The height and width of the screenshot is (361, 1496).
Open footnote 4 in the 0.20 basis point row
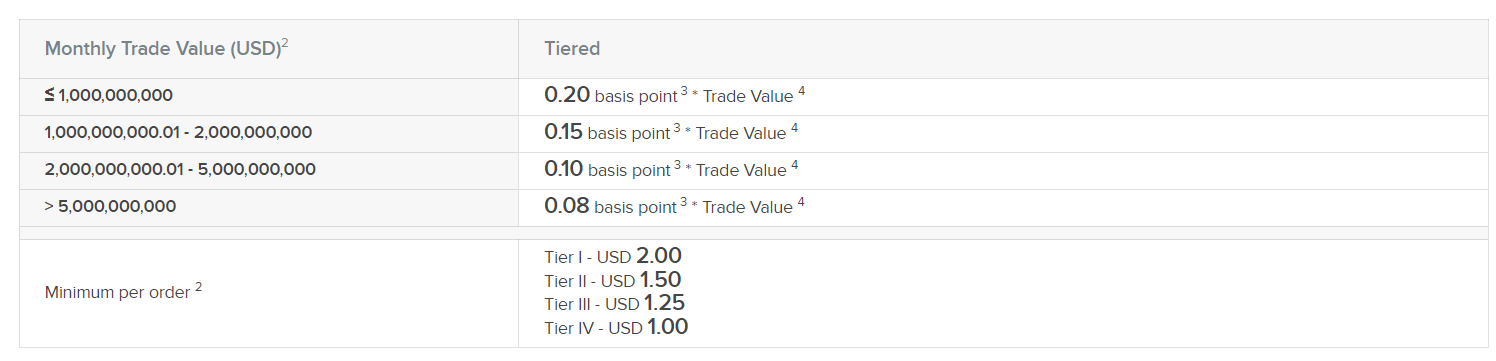point(801,92)
